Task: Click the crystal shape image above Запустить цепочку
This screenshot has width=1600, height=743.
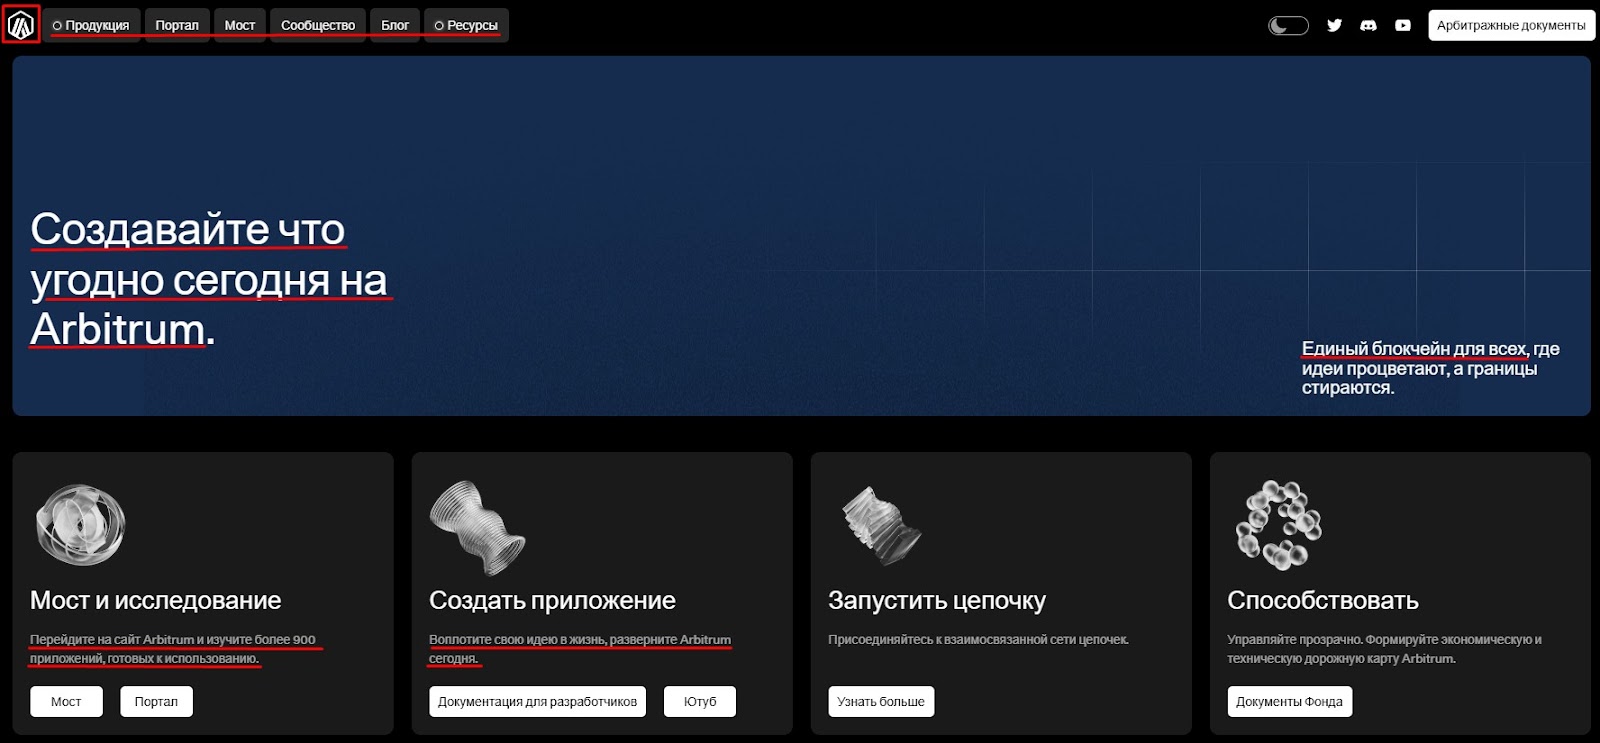Action: [881, 526]
